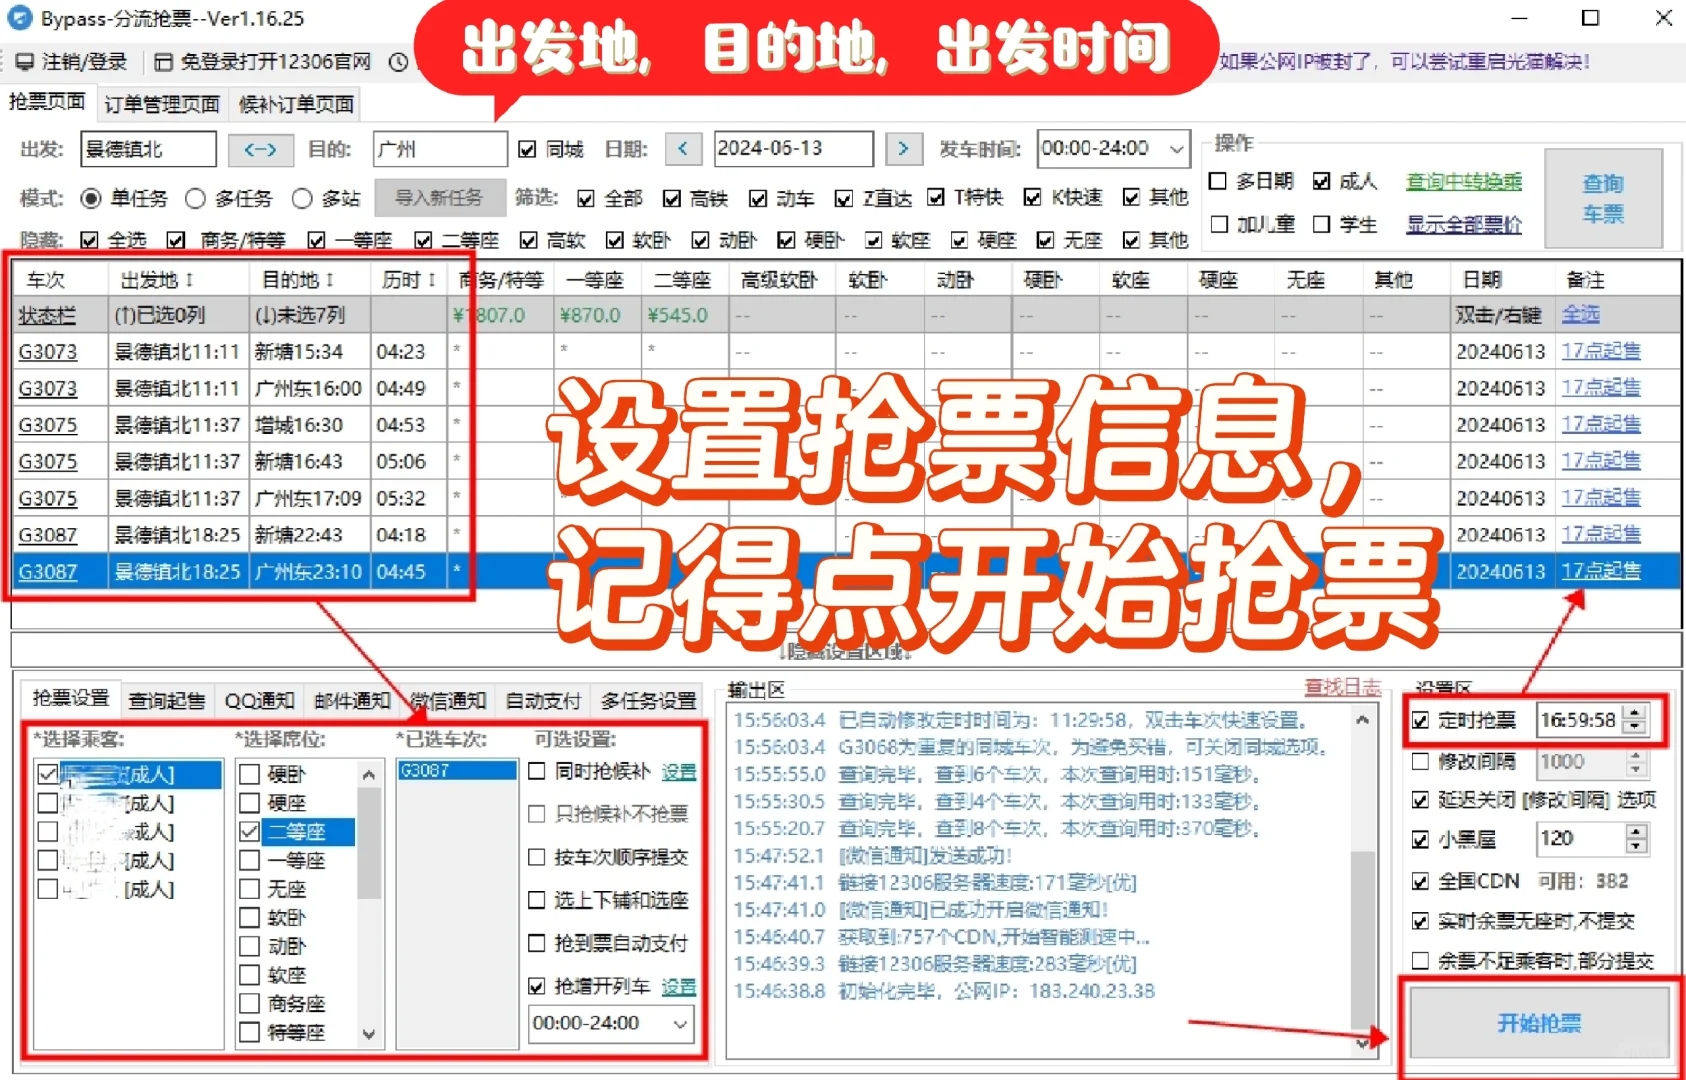Click the 查询车票 button
This screenshot has height=1080, width=1686.
[1603, 198]
